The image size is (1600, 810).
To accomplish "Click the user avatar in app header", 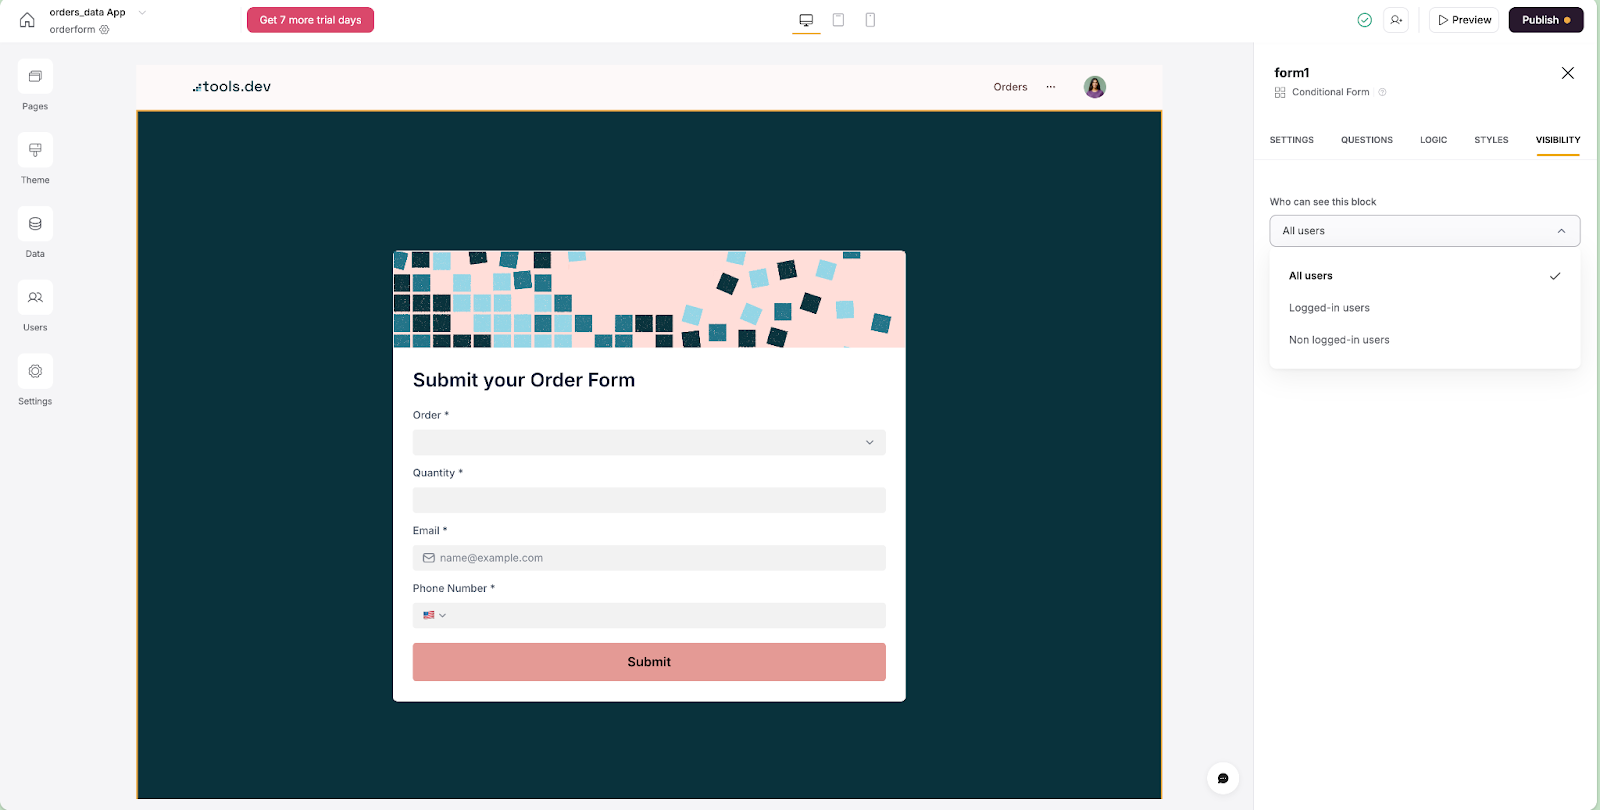I will click(1095, 87).
